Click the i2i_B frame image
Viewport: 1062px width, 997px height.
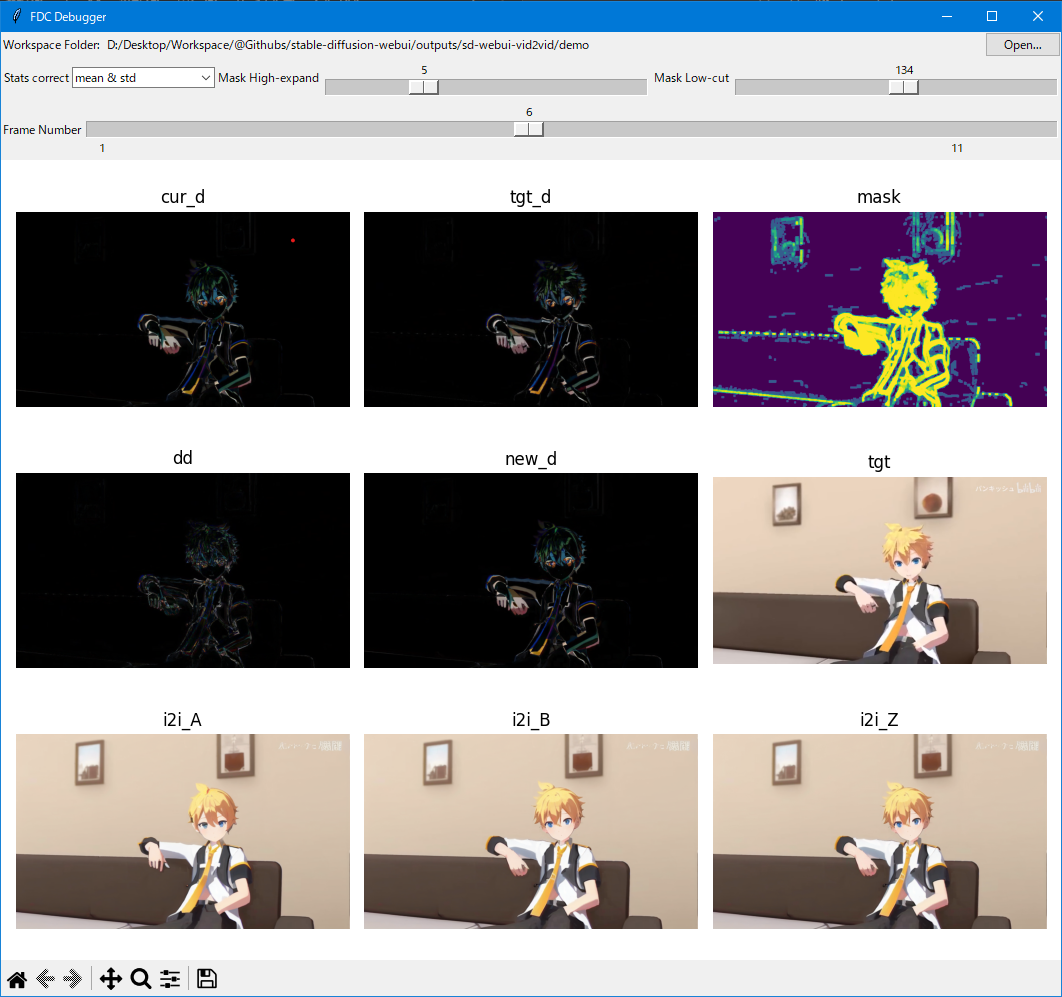531,831
